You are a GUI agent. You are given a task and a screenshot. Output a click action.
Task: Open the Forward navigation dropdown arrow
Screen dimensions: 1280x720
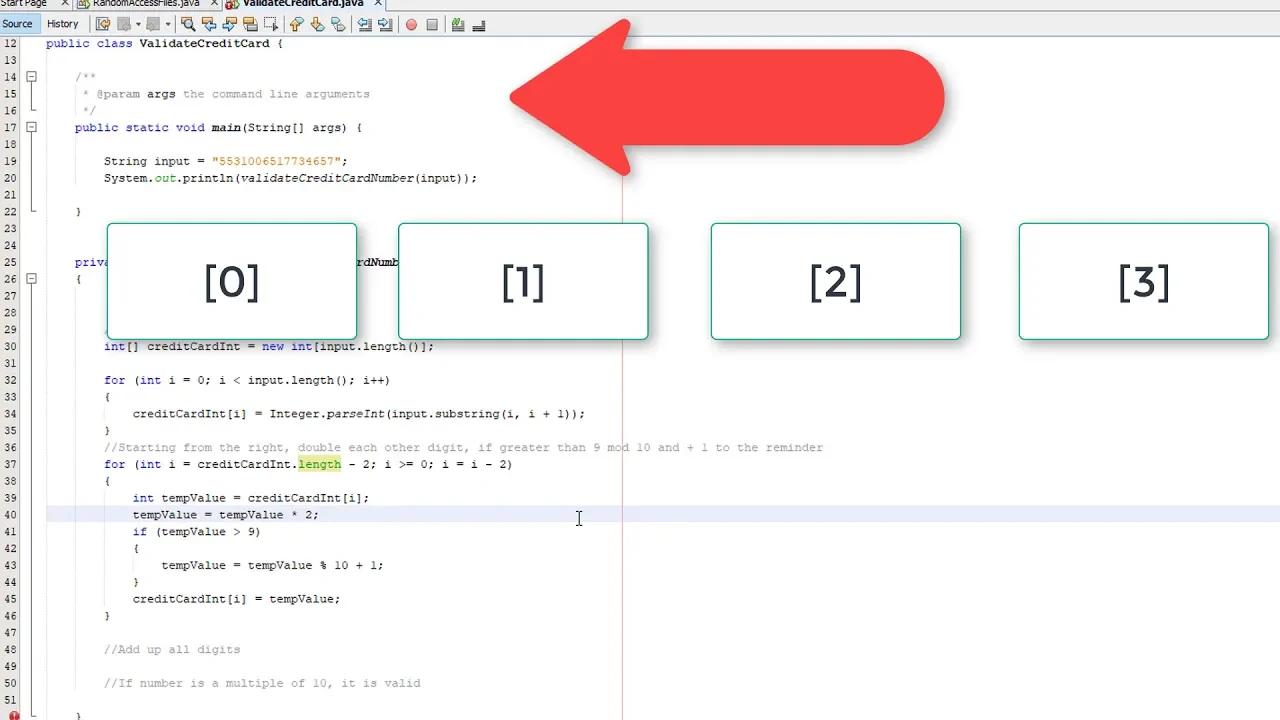[166, 24]
